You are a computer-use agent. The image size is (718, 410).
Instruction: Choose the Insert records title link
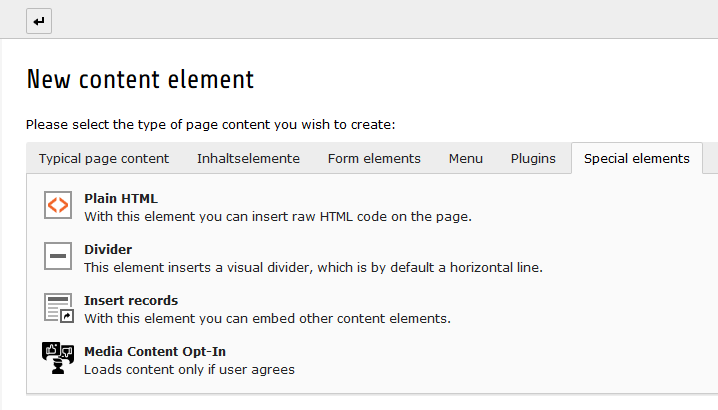(x=131, y=300)
